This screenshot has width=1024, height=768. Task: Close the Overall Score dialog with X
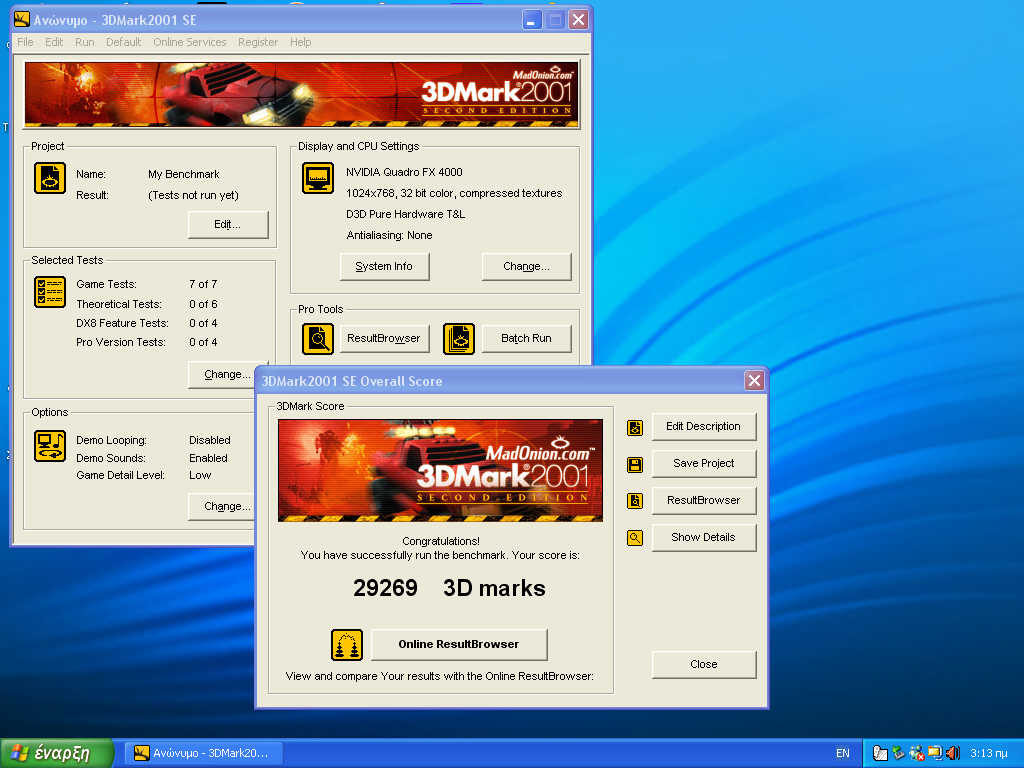[x=754, y=381]
